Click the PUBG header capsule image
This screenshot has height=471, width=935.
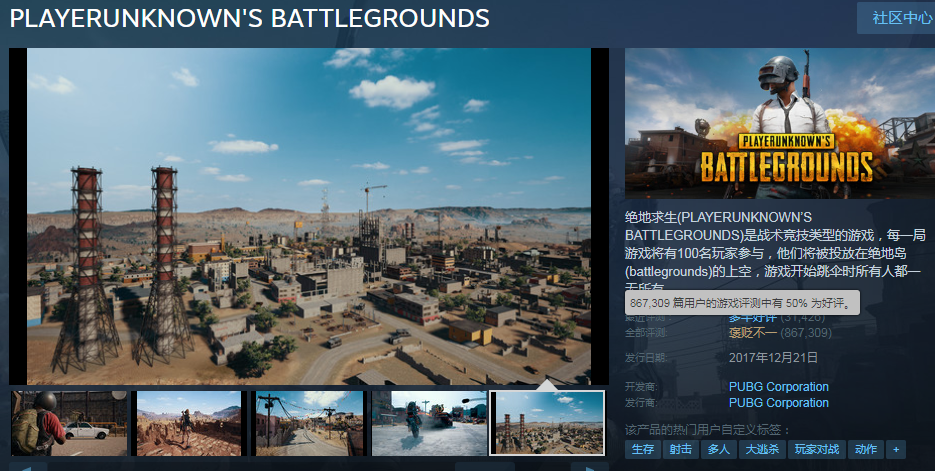(x=780, y=123)
